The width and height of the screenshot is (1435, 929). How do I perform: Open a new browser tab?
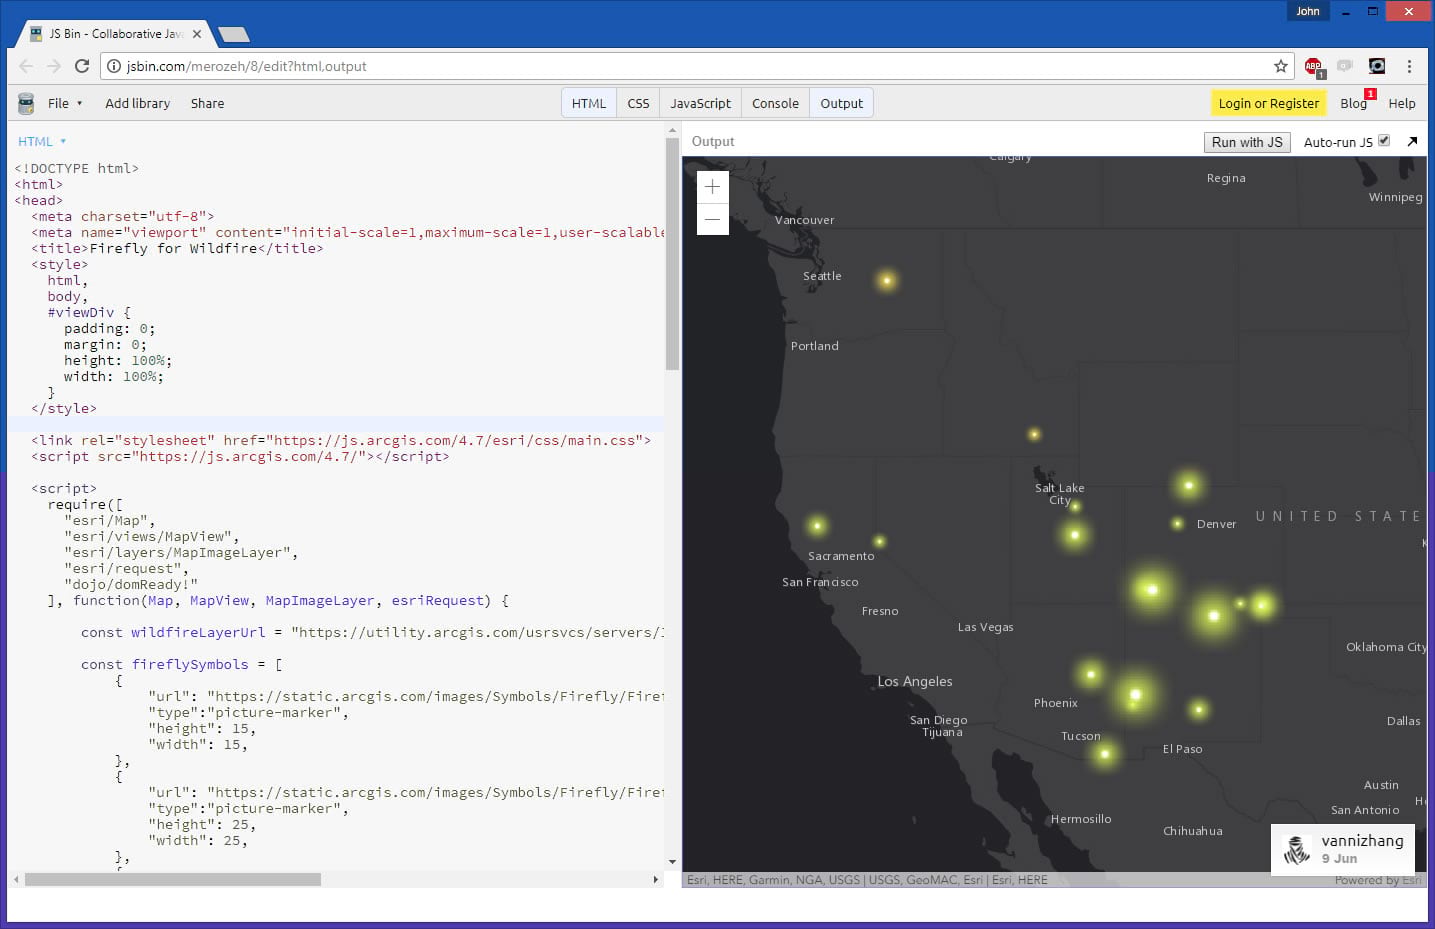[233, 35]
